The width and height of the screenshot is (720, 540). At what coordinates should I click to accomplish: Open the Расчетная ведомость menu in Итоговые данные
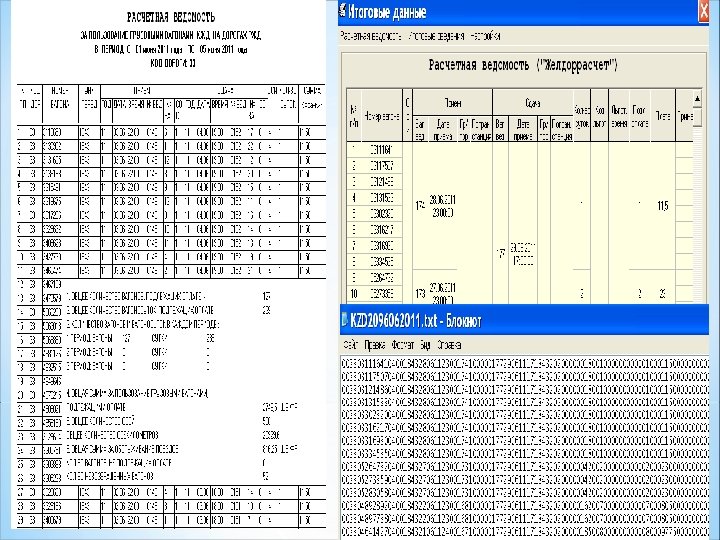pos(371,36)
